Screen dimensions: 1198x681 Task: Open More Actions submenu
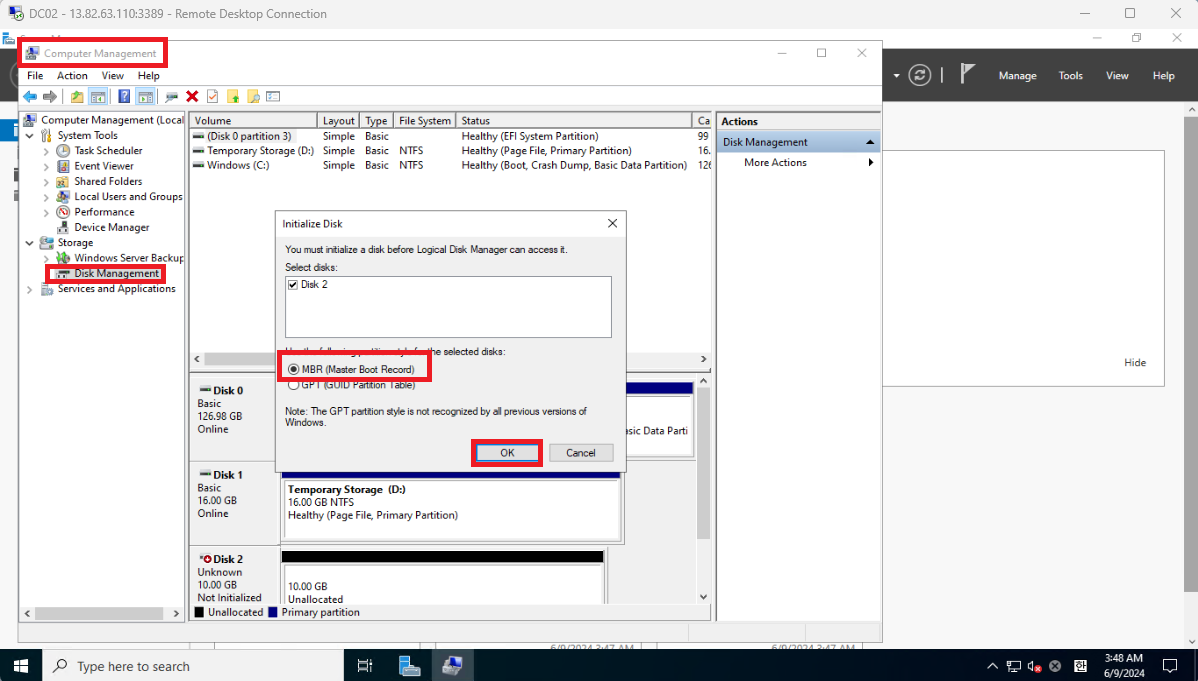coord(798,162)
